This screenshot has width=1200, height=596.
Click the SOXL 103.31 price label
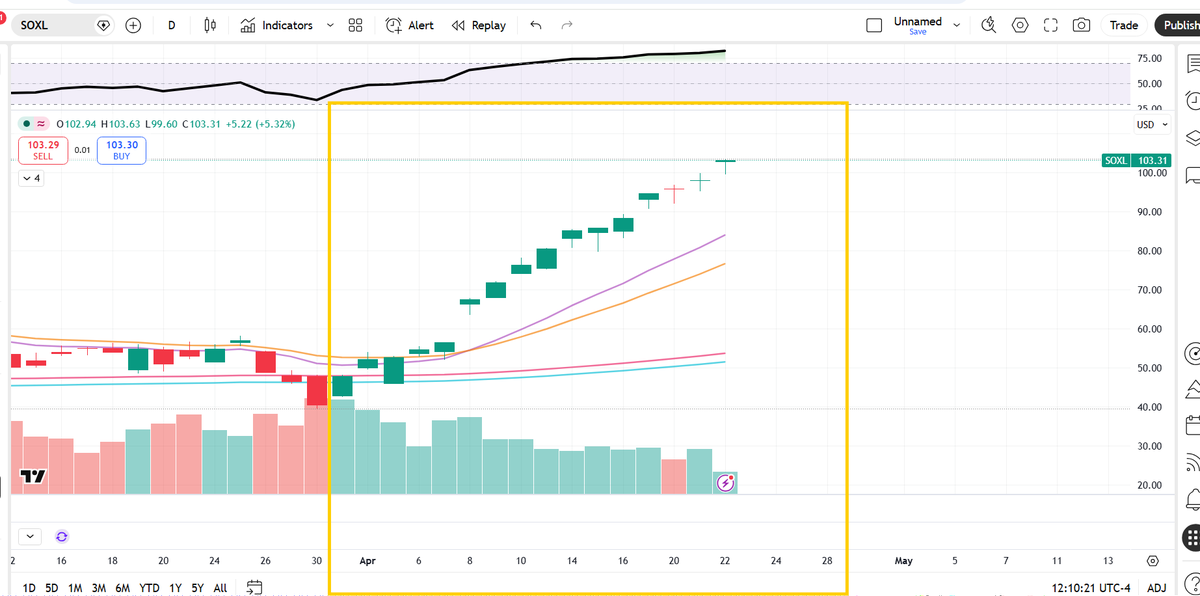[1135, 160]
